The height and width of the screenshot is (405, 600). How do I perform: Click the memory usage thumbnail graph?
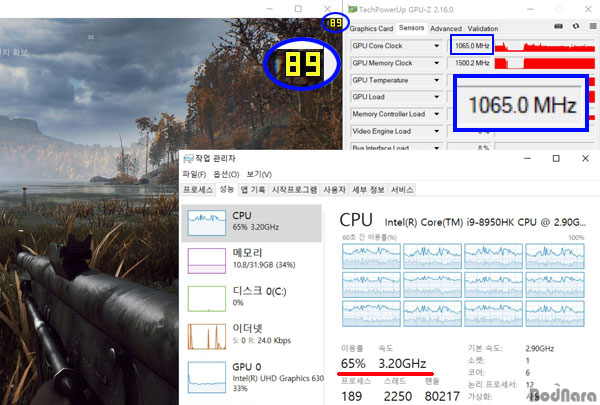click(207, 261)
